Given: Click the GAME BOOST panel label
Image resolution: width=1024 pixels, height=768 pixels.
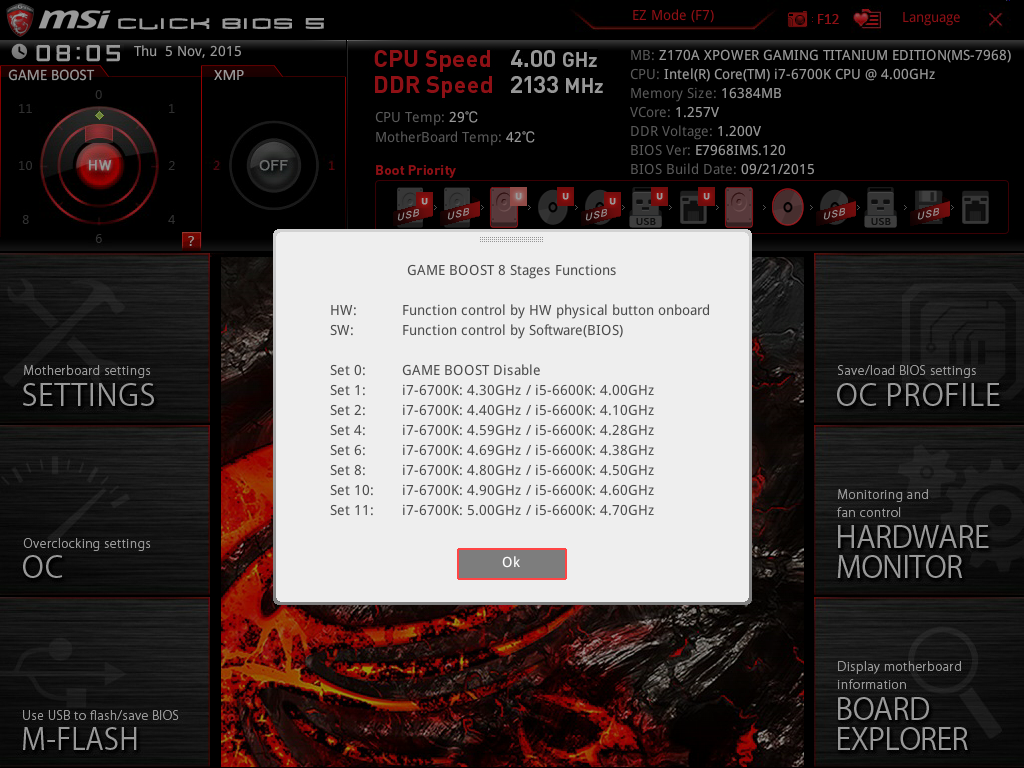Looking at the screenshot, I should coord(51,75).
